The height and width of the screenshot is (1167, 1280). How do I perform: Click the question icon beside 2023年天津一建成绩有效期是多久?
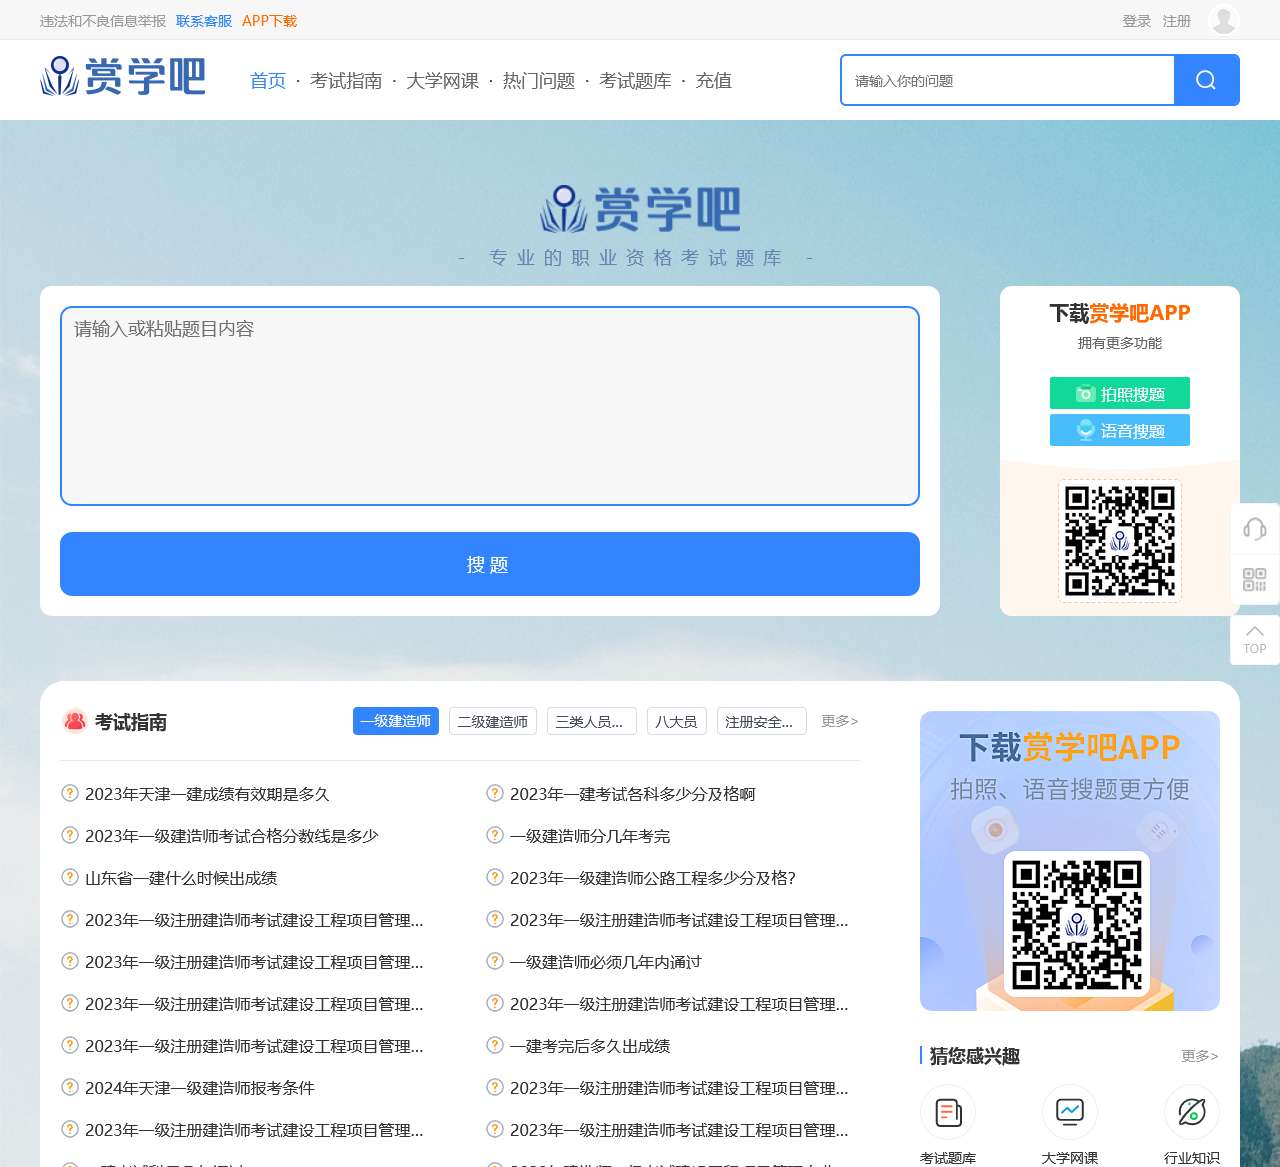(70, 793)
